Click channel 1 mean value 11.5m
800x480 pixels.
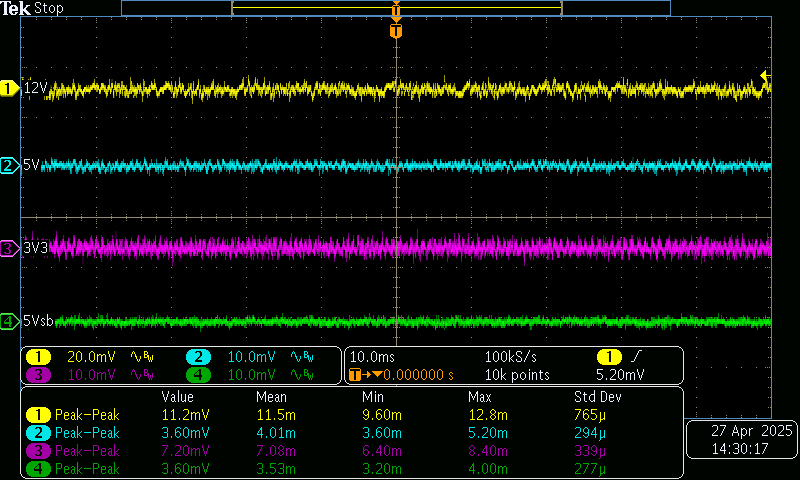click(x=276, y=415)
